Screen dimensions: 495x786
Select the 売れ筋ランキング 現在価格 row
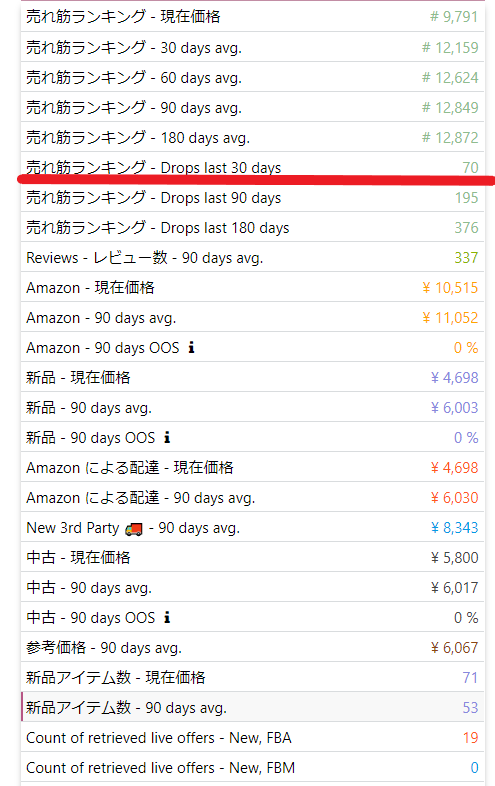click(253, 17)
